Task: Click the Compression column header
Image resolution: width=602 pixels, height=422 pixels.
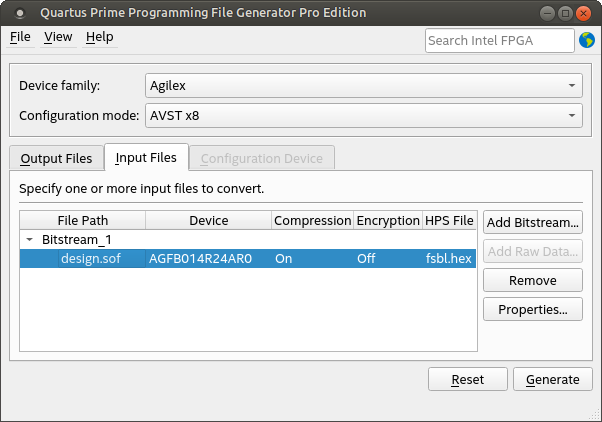Action: click(x=312, y=220)
